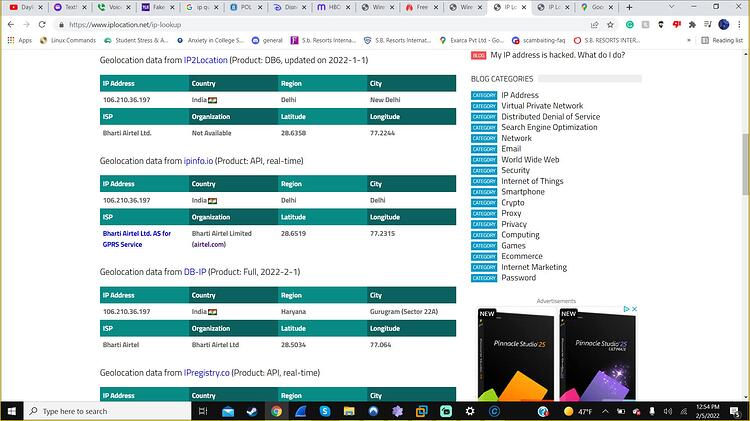Screen dimensions: 750x421
Task: Select the latitude value 28.6358
Action: [293, 133]
